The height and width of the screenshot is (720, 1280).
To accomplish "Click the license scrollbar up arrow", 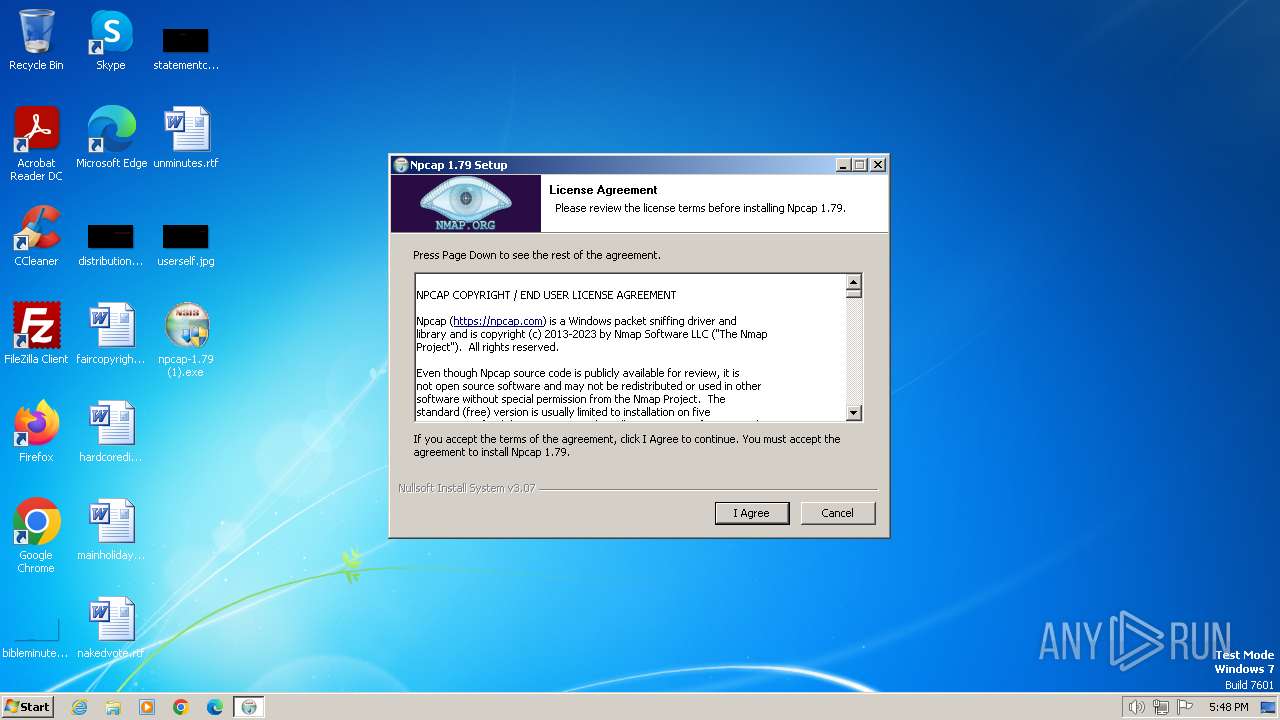I will tap(853, 282).
